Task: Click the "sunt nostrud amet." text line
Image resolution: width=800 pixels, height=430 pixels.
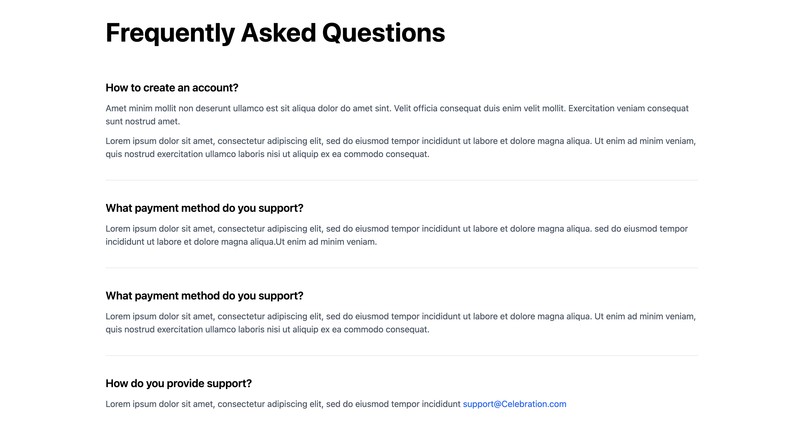Action: point(142,121)
